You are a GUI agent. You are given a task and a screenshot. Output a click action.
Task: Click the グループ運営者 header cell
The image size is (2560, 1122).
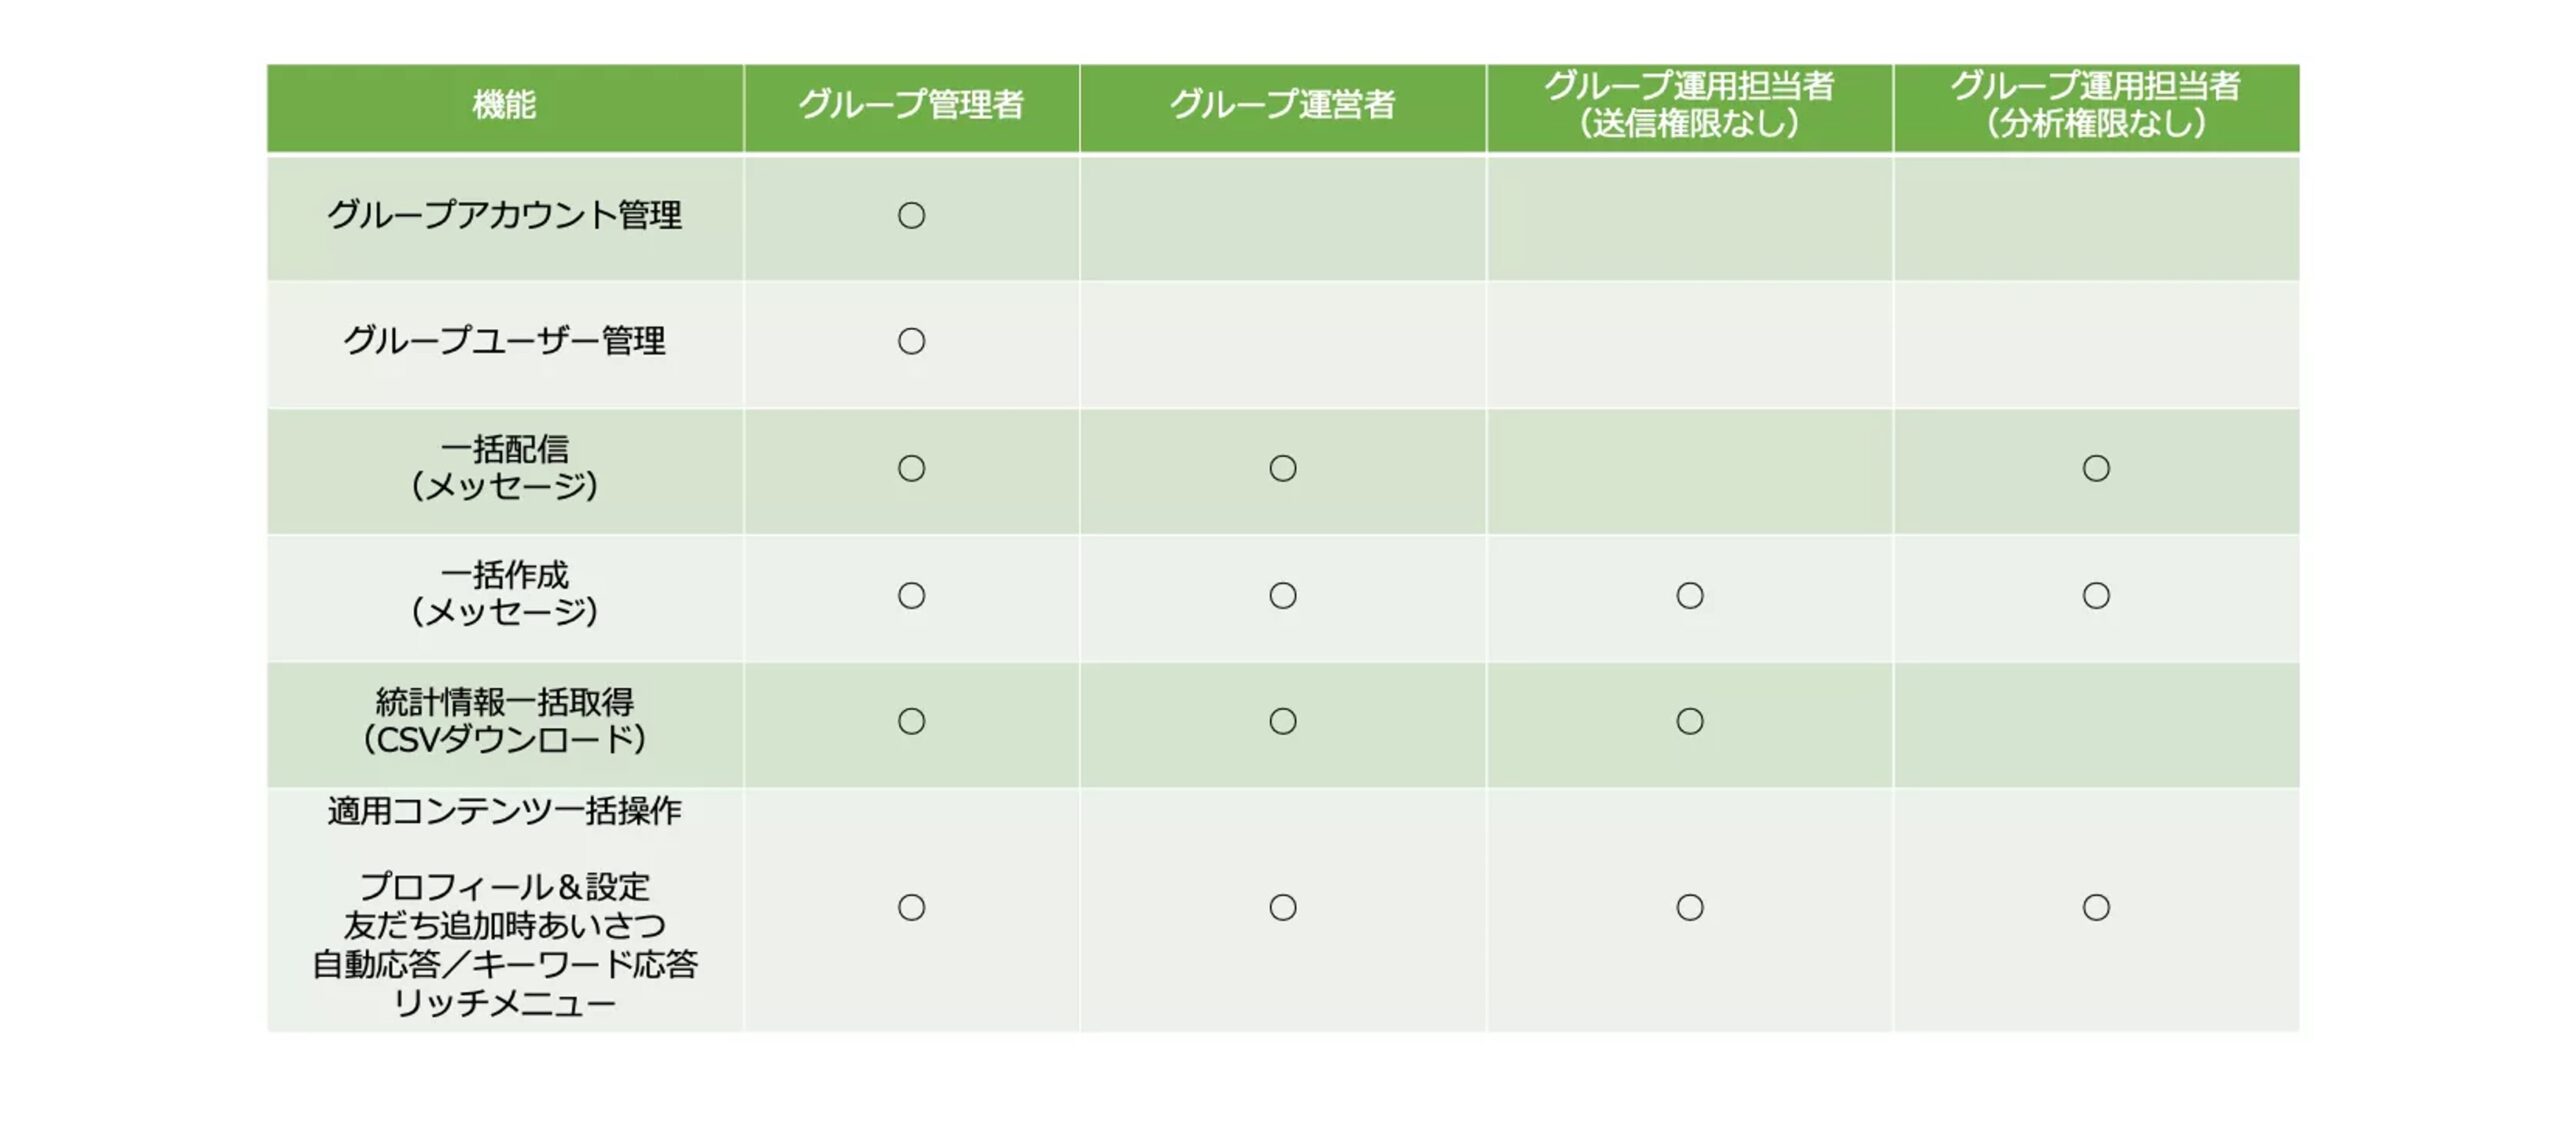pyautogui.click(x=1282, y=104)
